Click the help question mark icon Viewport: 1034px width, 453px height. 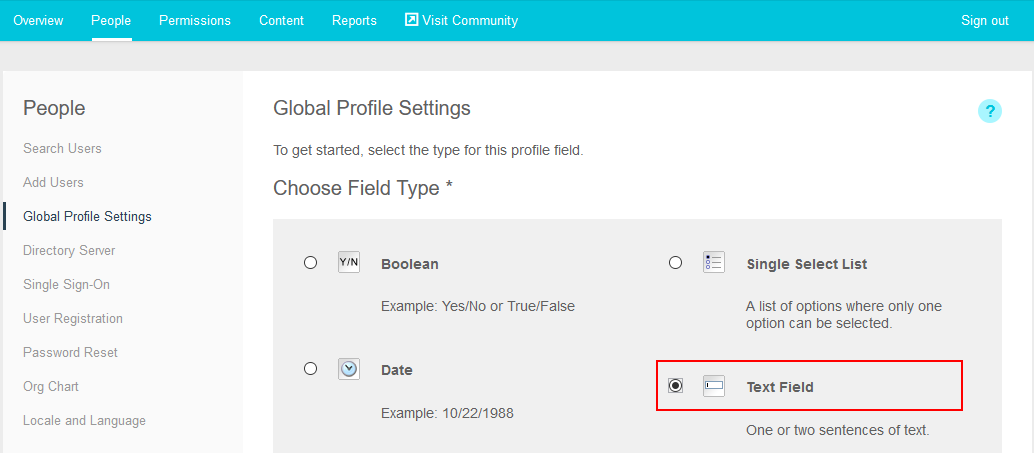pyautogui.click(x=989, y=111)
